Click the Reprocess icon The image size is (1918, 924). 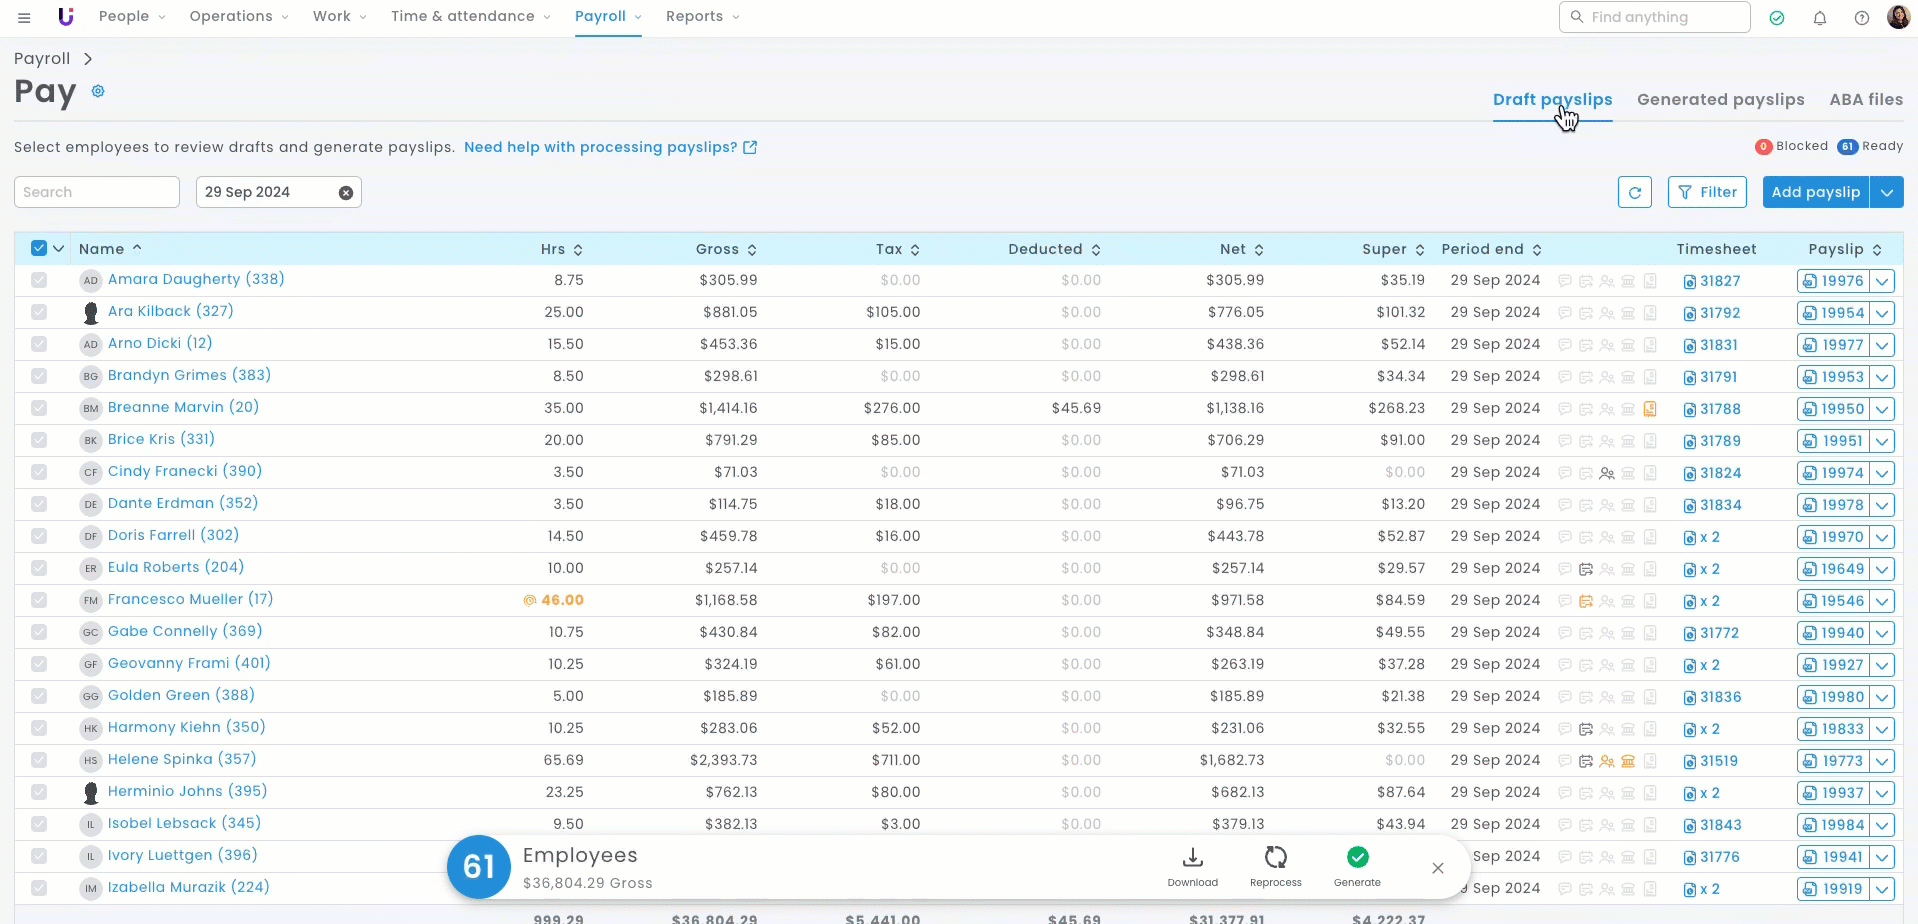[x=1275, y=858]
